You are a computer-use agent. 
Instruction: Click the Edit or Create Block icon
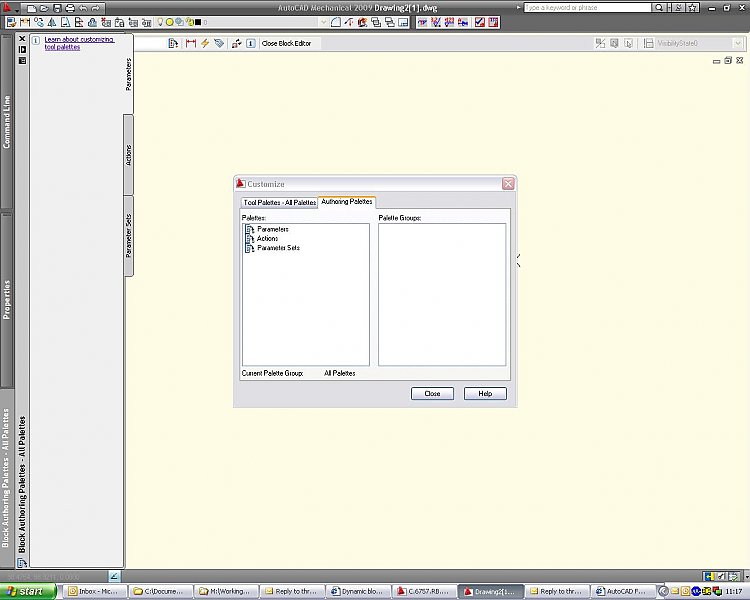click(173, 44)
